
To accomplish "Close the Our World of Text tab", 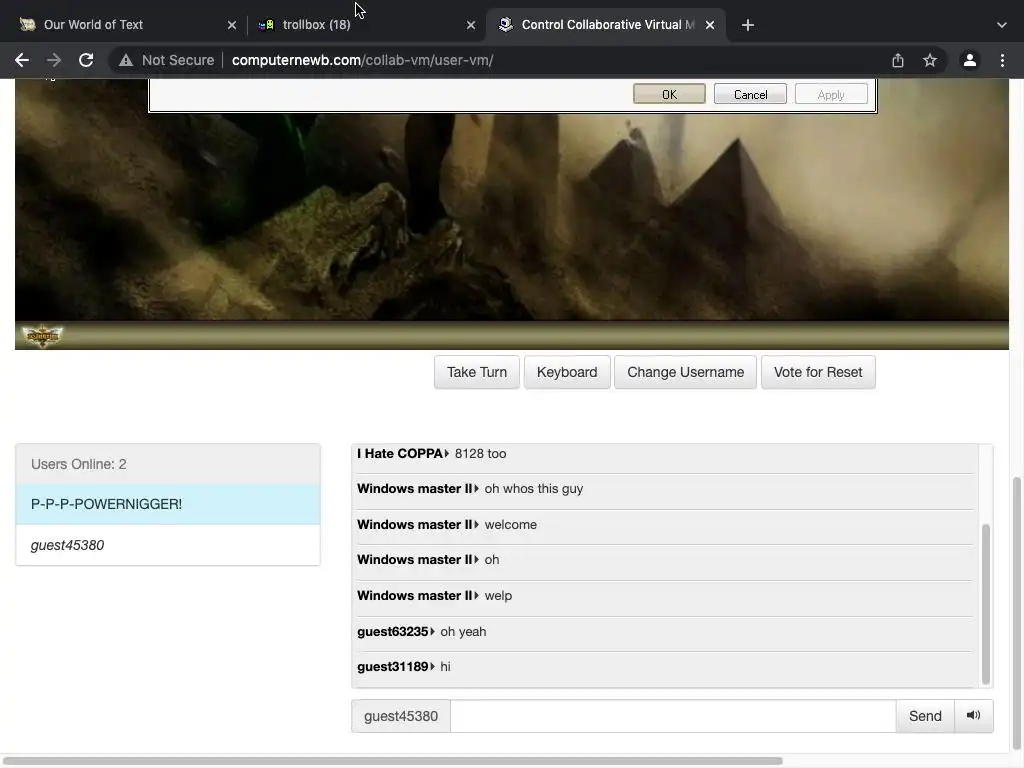I will (232, 25).
